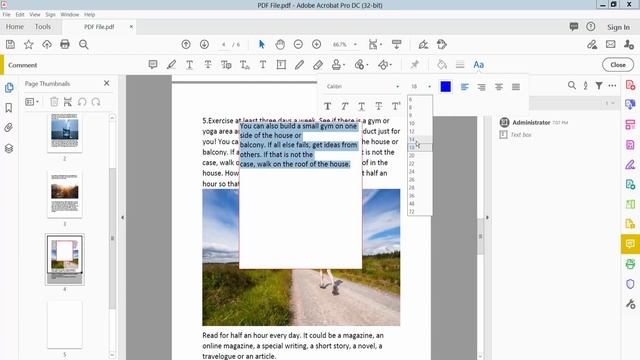Zoom out with the minus circle icon
Viewport: 640px width, 360px height.
(298, 44)
